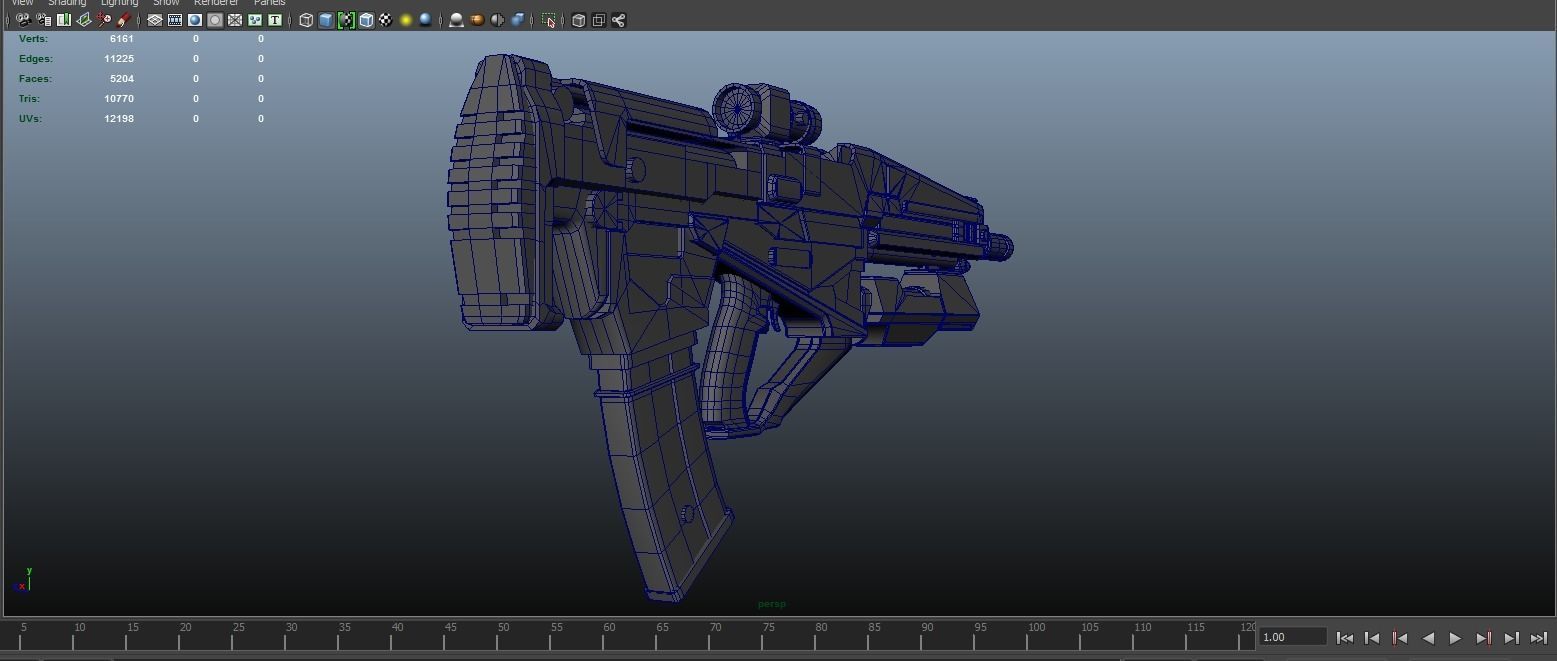This screenshot has width=1557, height=661.
Task: Open the camera Bookmarks icon
Action: pos(64,20)
